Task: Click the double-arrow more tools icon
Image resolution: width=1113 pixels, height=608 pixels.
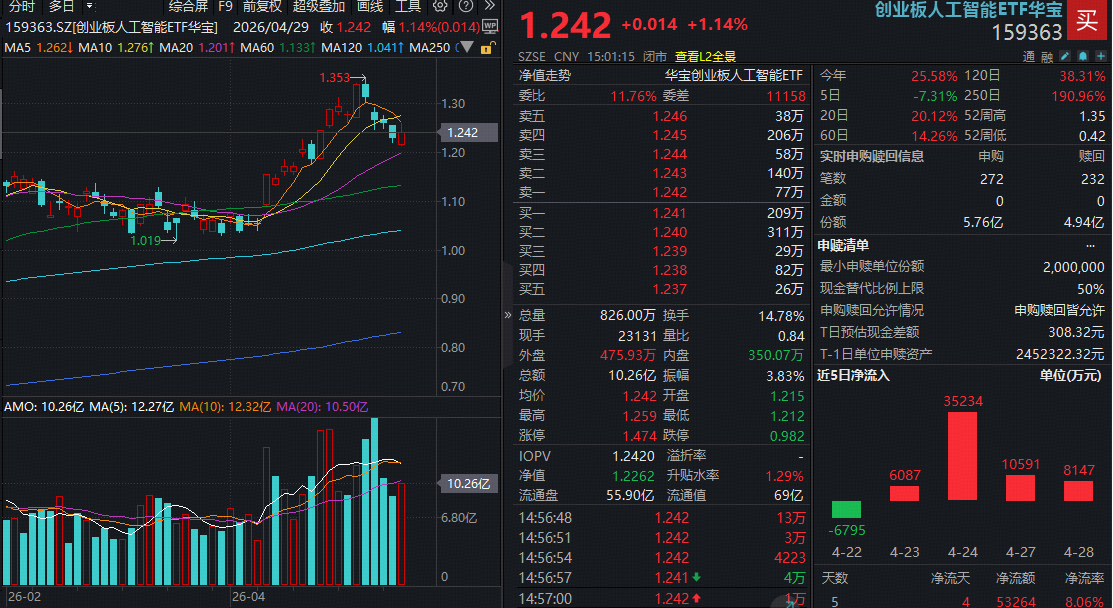Action: coord(489,6)
